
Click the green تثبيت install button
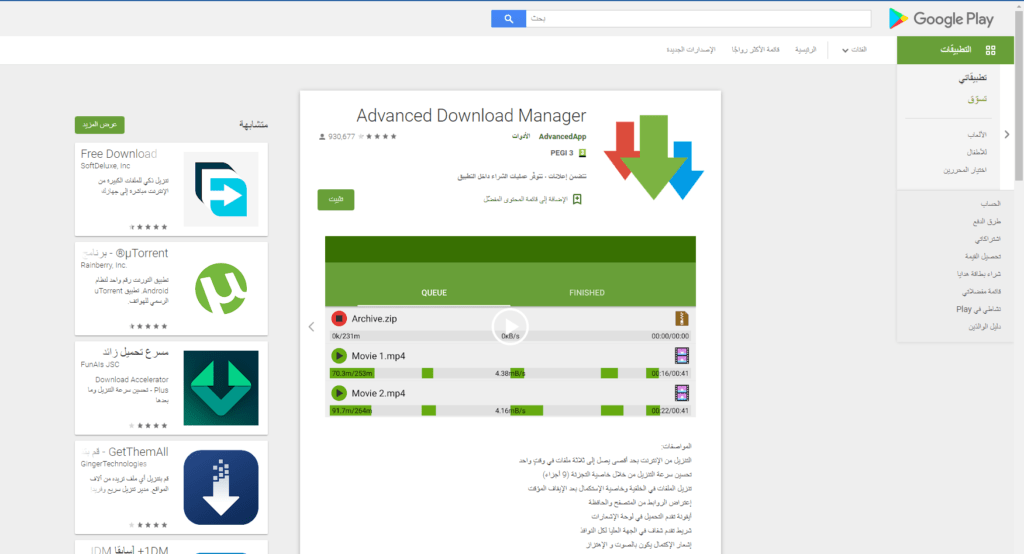[x=336, y=199]
